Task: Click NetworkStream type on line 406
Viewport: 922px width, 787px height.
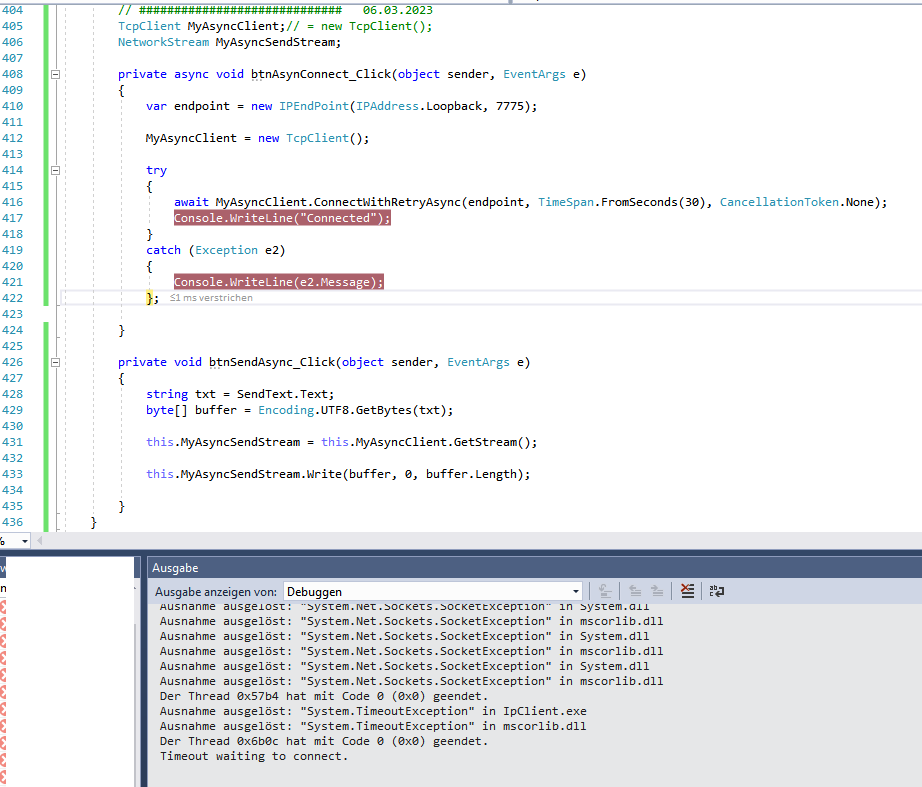Action: tap(163, 42)
